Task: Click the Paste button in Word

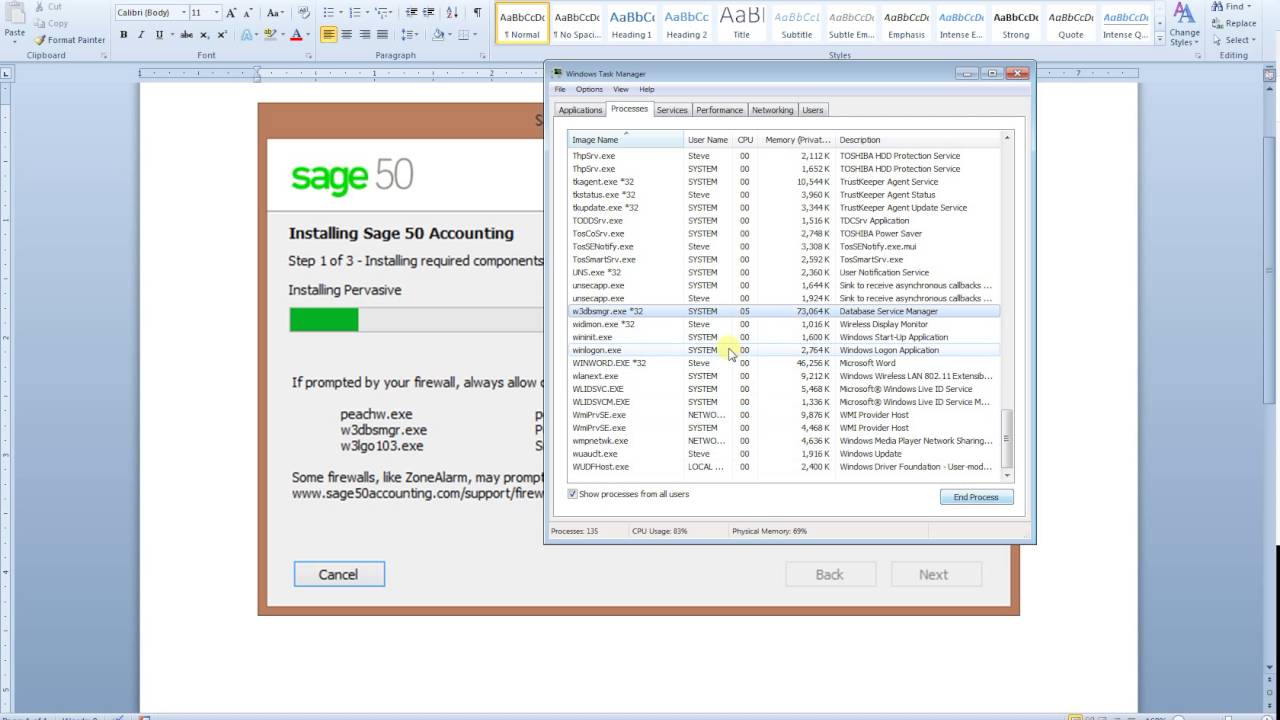Action: point(15,24)
